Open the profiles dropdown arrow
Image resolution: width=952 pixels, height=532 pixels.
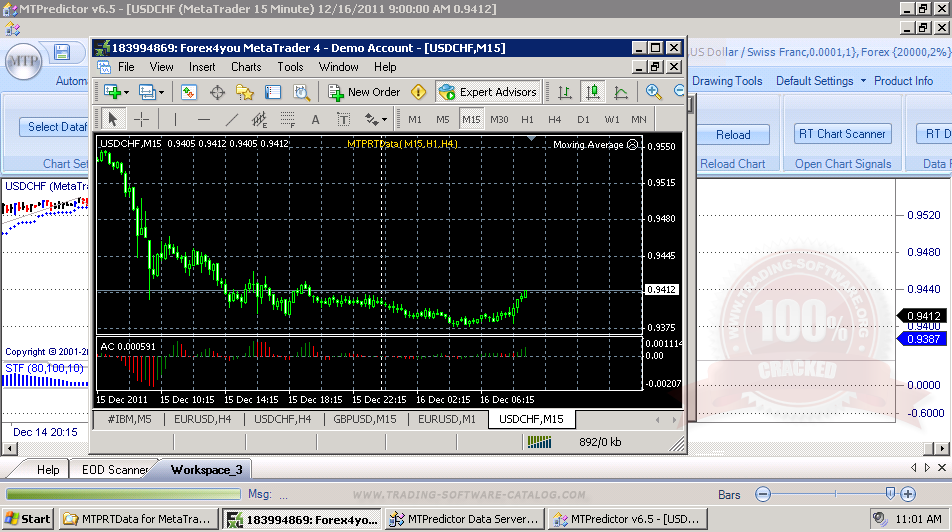[x=161, y=92]
